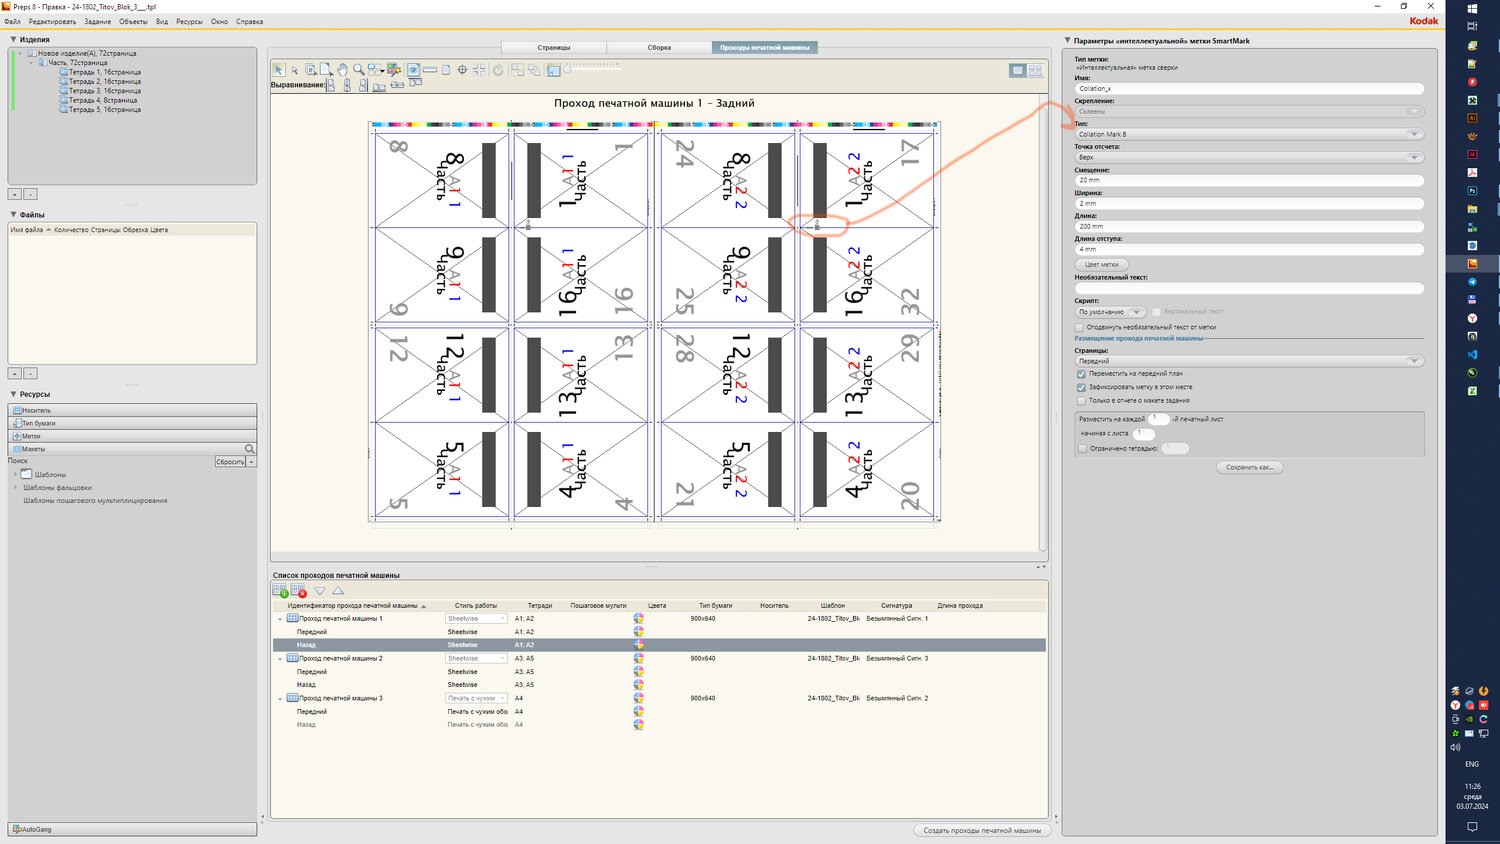Move press run up with triangle
This screenshot has height=844, width=1500.
coord(338,591)
